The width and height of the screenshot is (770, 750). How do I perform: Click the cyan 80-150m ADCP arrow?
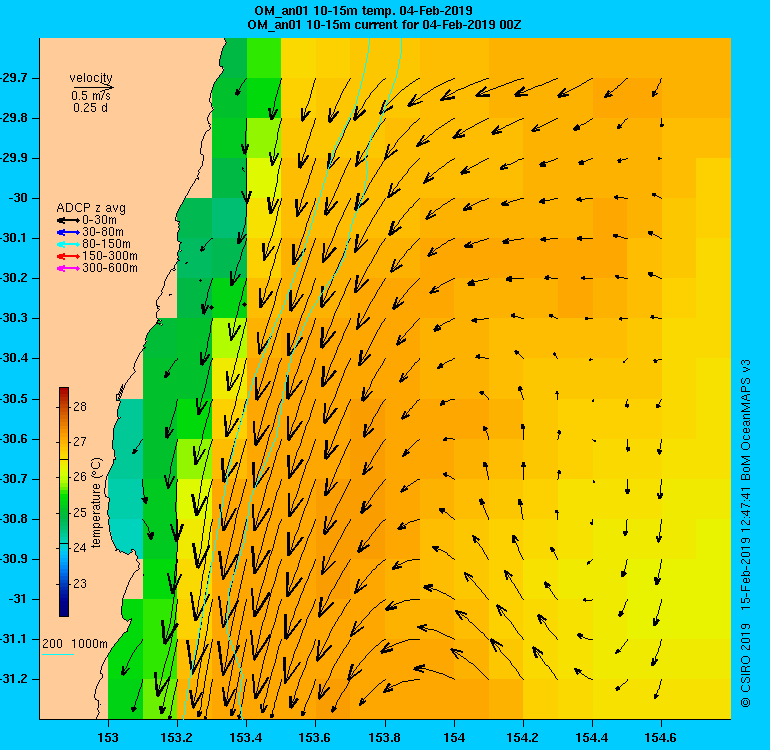68,244
